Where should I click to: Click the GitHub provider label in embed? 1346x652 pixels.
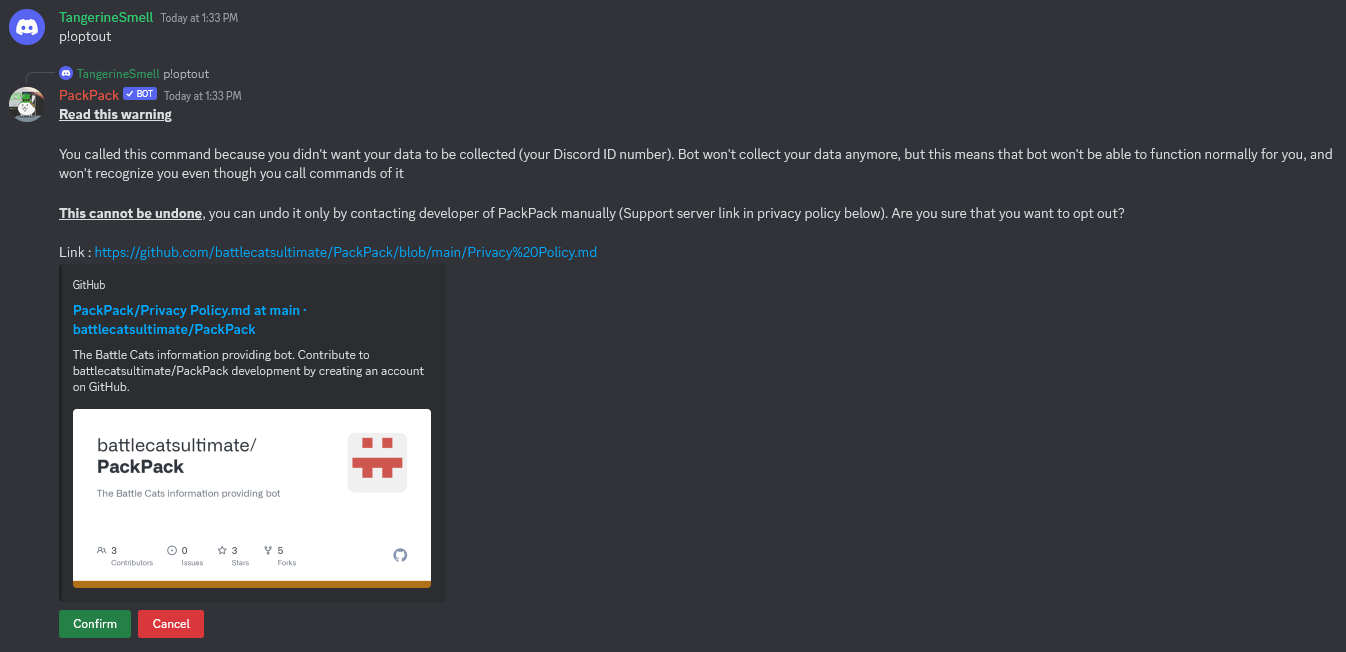pyautogui.click(x=89, y=285)
